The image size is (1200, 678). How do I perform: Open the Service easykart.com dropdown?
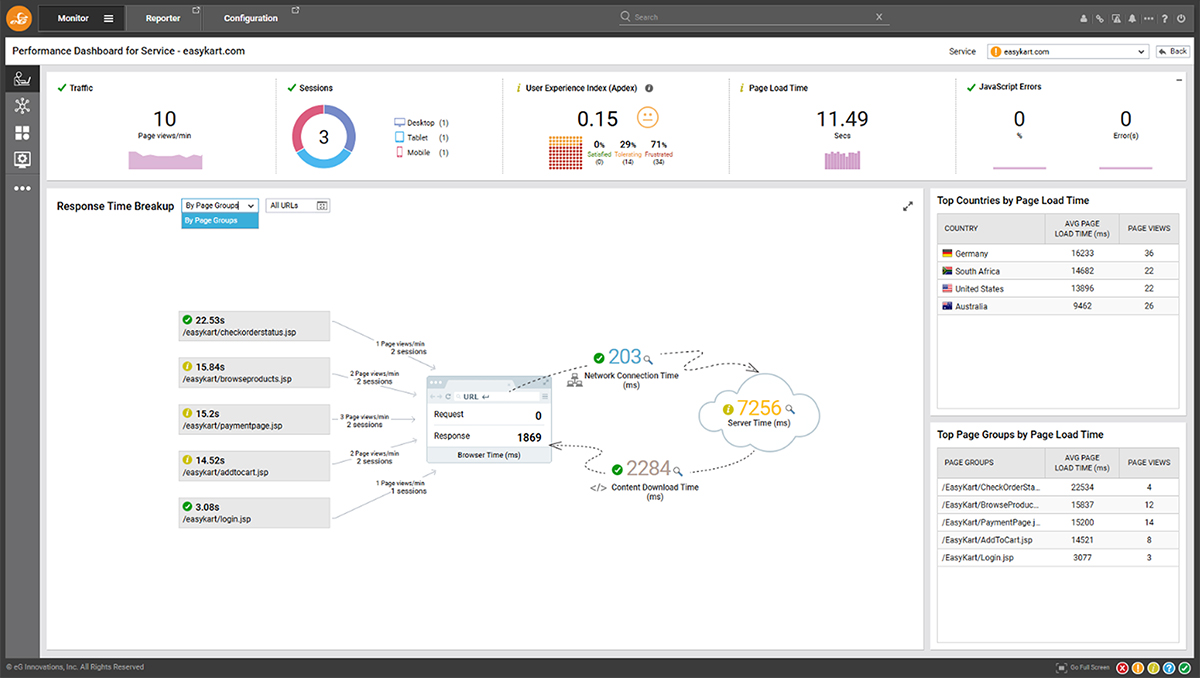[1067, 51]
